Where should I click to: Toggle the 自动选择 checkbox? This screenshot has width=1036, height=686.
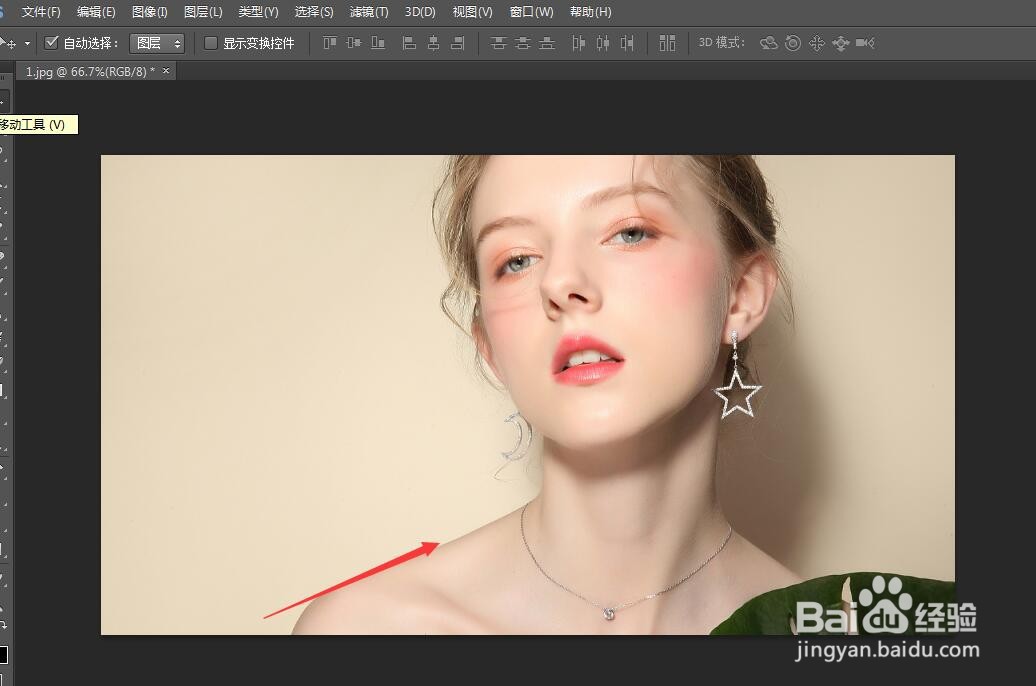pos(52,43)
